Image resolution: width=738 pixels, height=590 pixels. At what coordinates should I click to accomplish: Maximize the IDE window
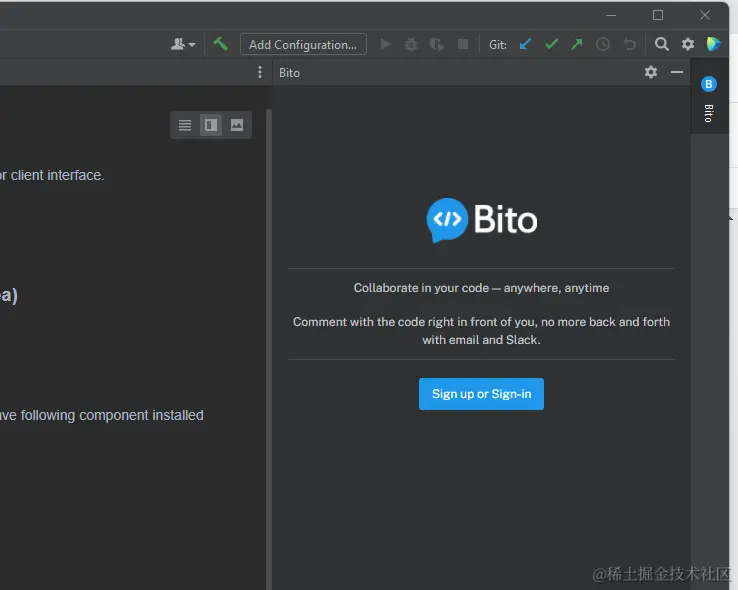(658, 15)
